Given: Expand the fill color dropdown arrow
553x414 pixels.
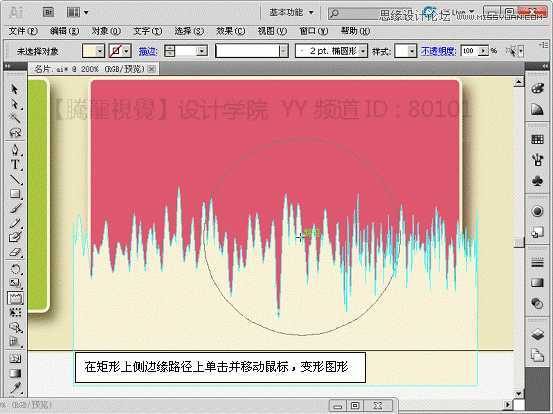Looking at the screenshot, I should point(100,51).
